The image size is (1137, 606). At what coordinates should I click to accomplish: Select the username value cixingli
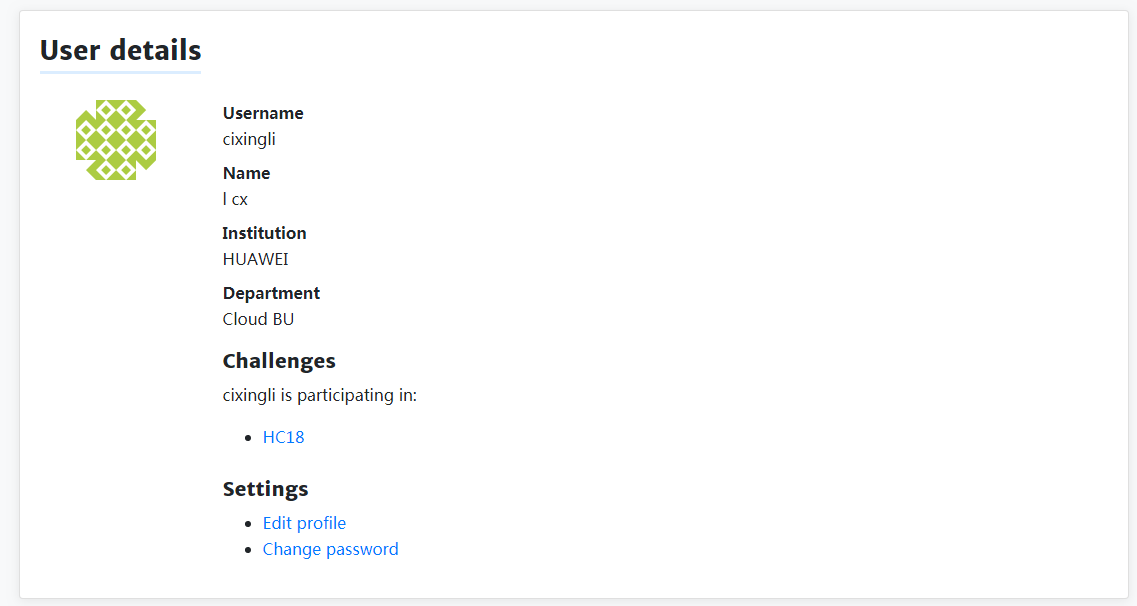tap(249, 139)
